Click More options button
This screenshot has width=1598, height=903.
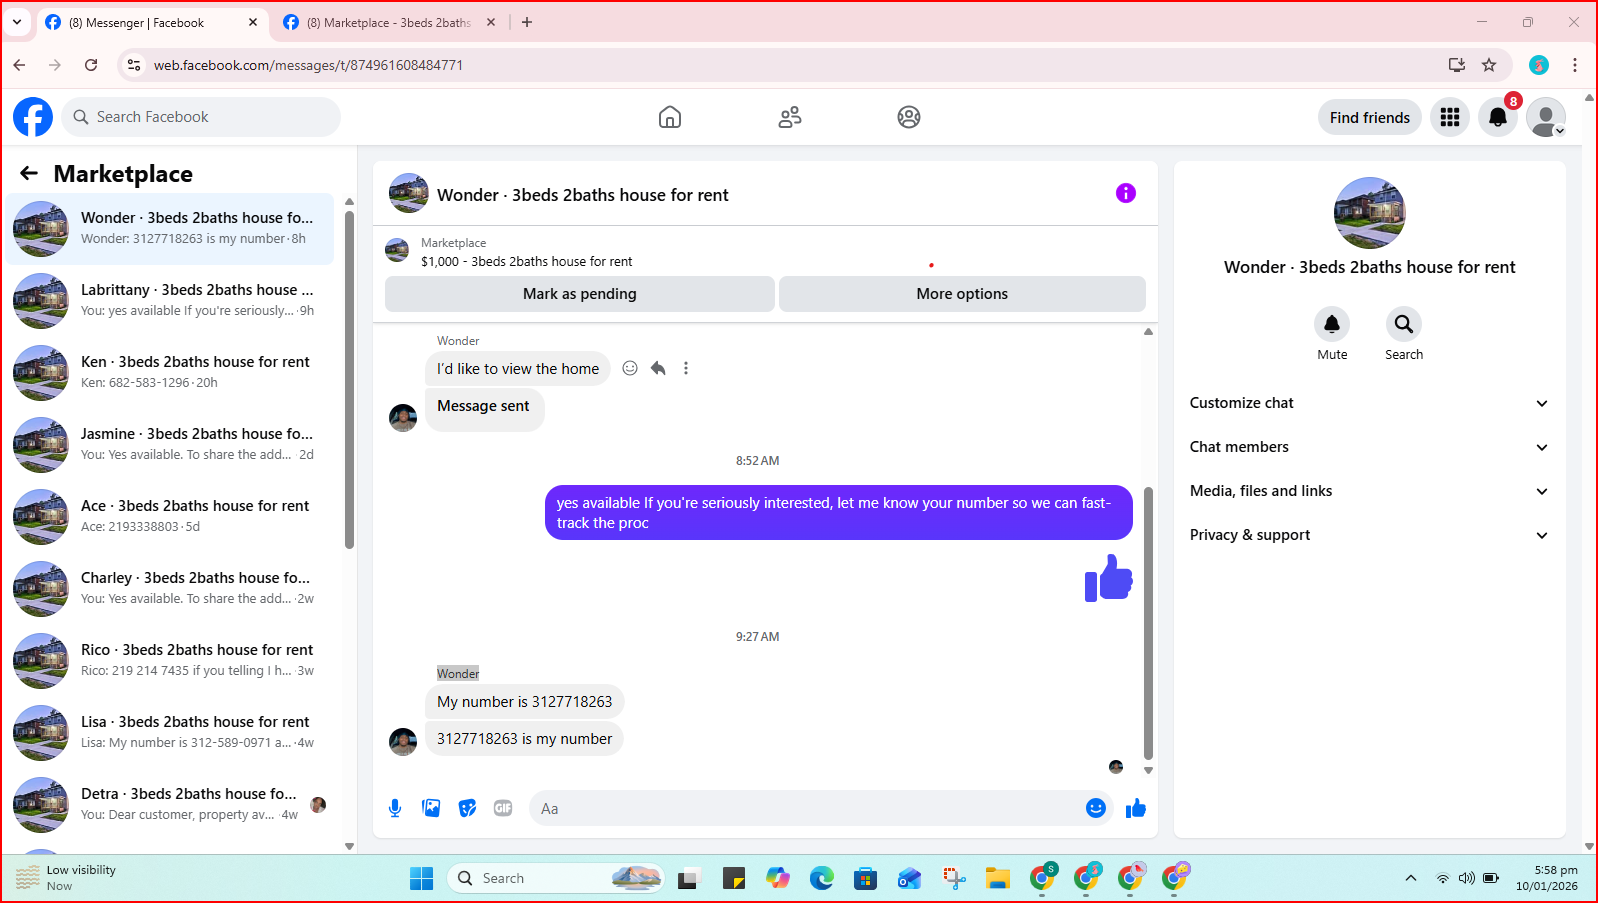click(962, 294)
